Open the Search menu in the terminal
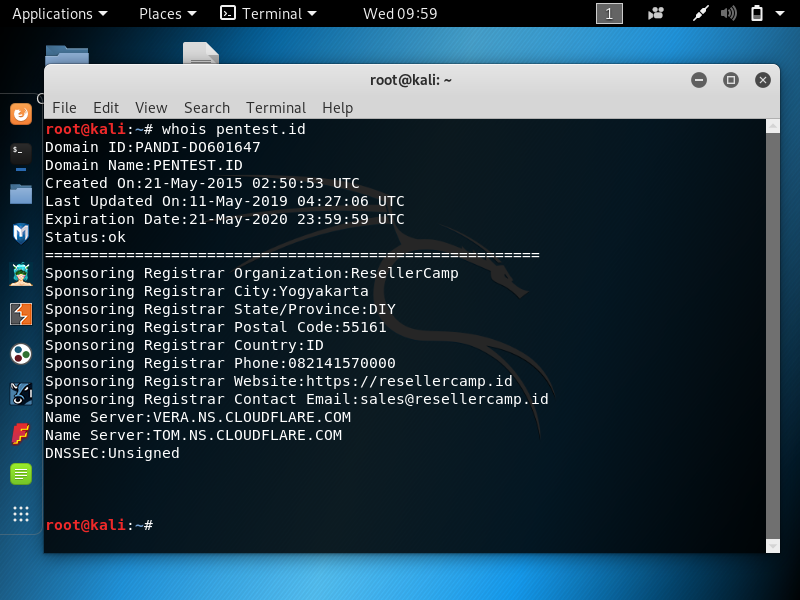This screenshot has height=600, width=800. point(207,107)
